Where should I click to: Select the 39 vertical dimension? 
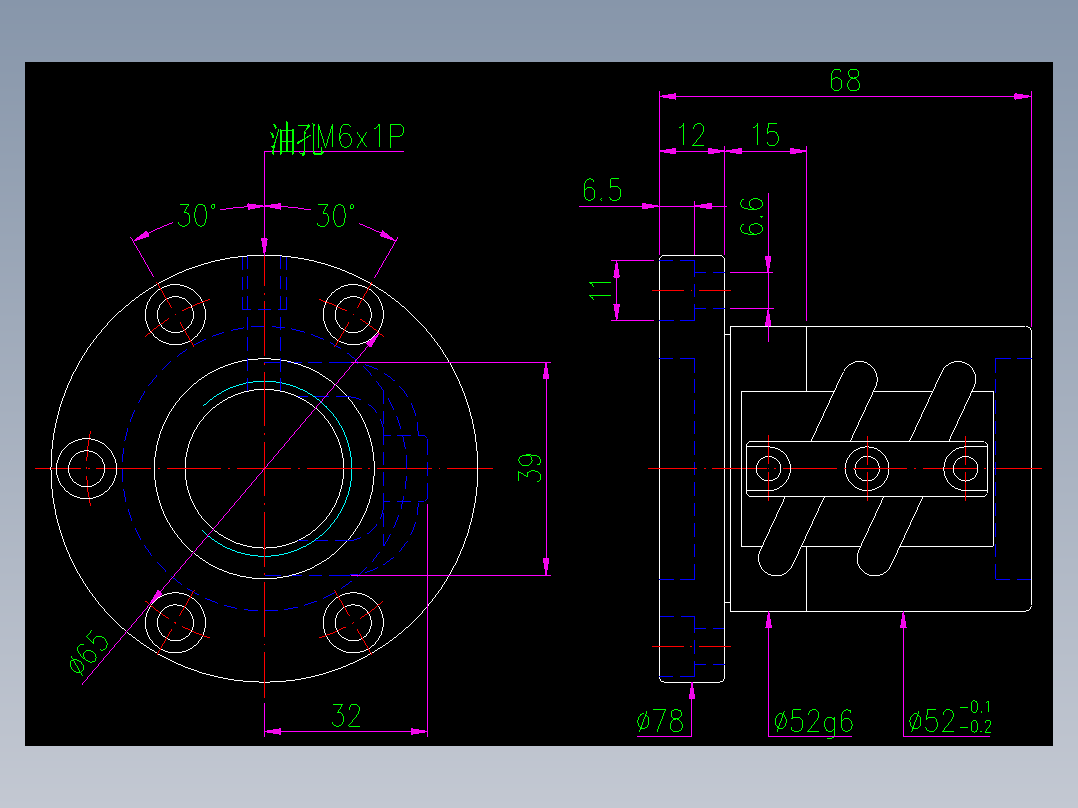pyautogui.click(x=529, y=468)
